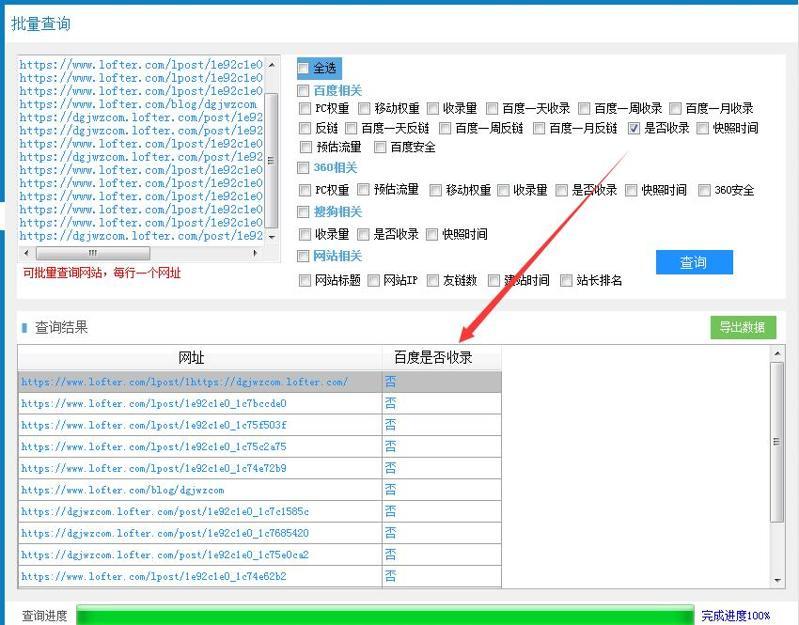Toggle the 全选 checkbox
This screenshot has height=625, width=799.
[304, 69]
